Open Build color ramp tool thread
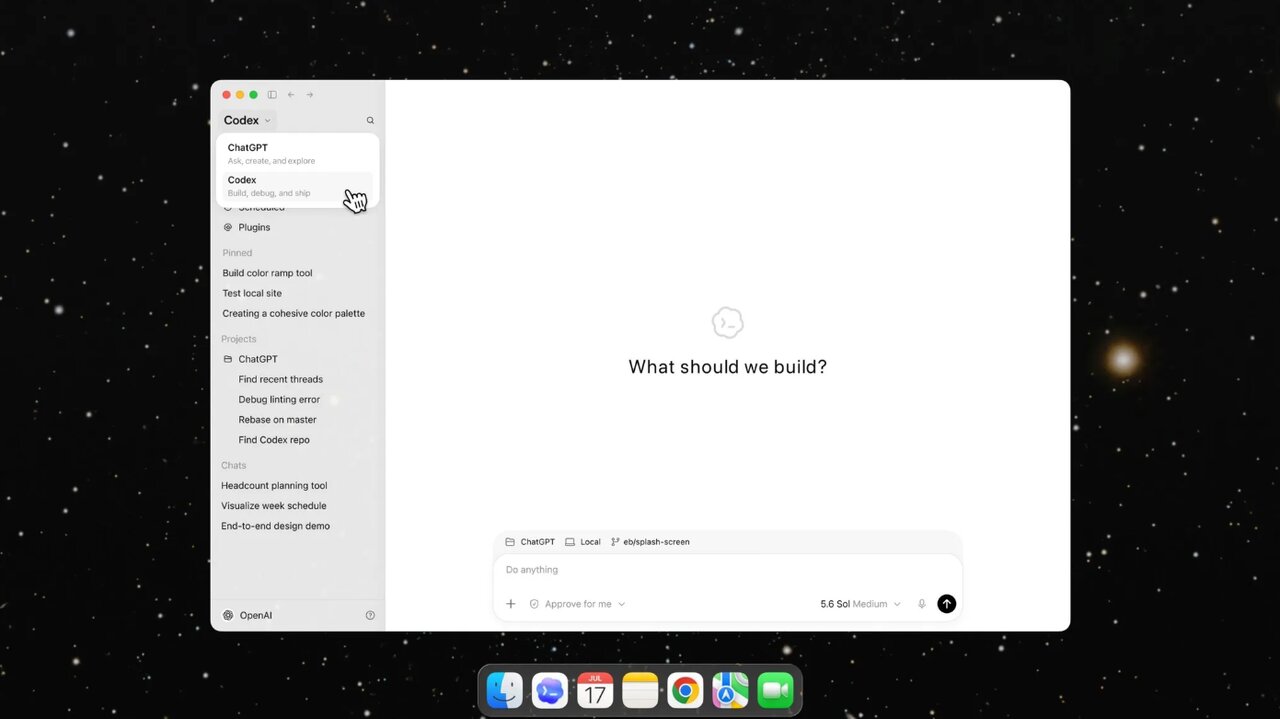The width and height of the screenshot is (1280, 719). pyautogui.click(x=267, y=273)
